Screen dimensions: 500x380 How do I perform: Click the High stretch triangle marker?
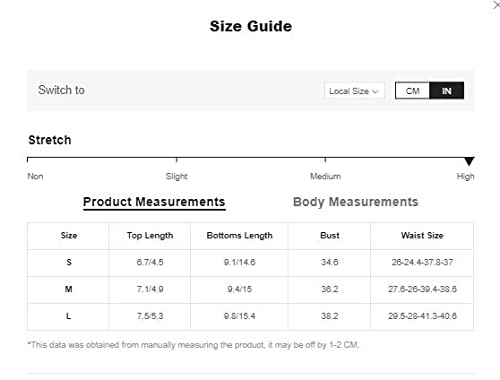[x=469, y=161]
